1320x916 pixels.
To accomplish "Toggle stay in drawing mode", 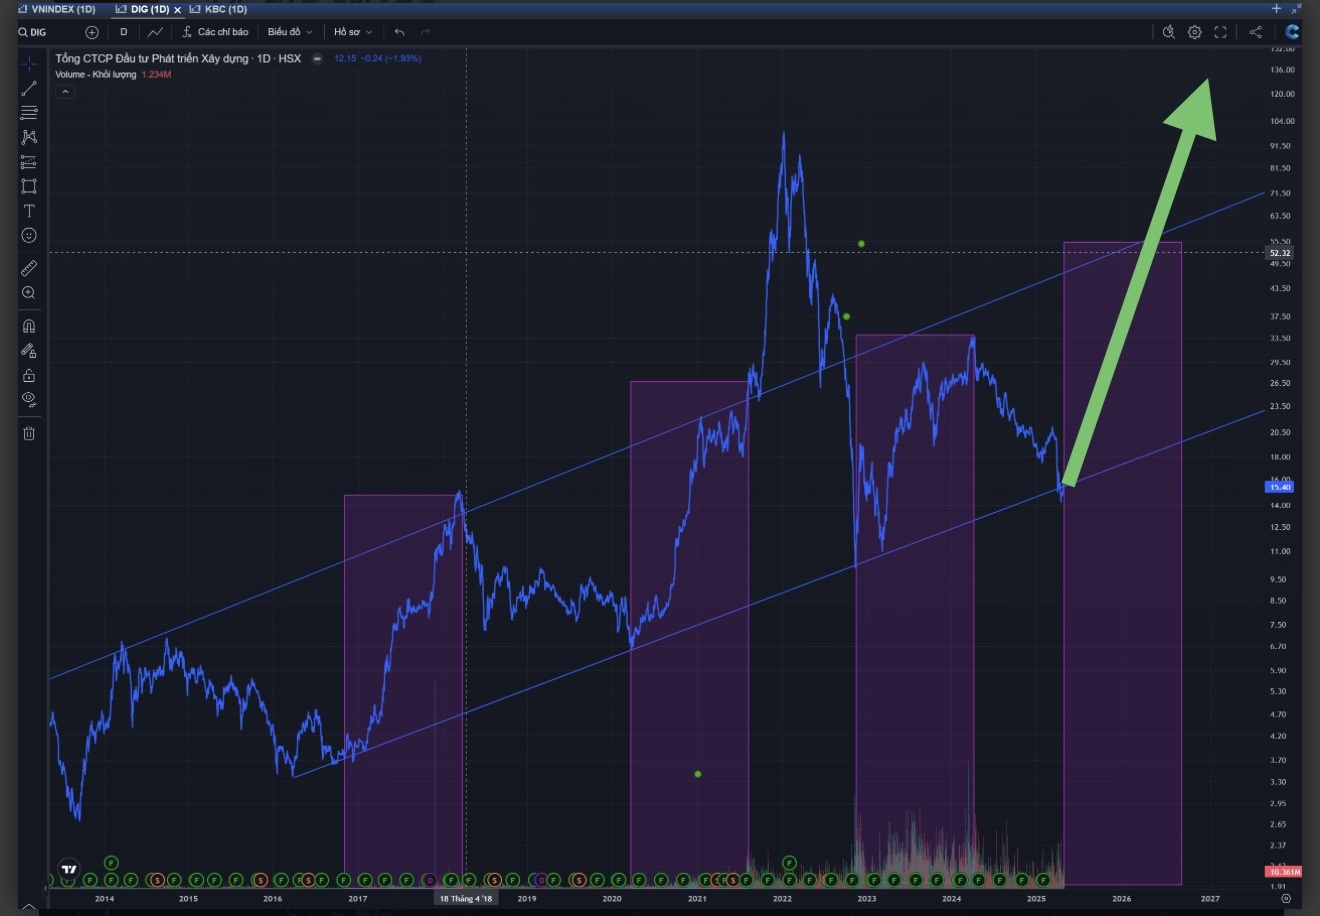I will coord(29,351).
